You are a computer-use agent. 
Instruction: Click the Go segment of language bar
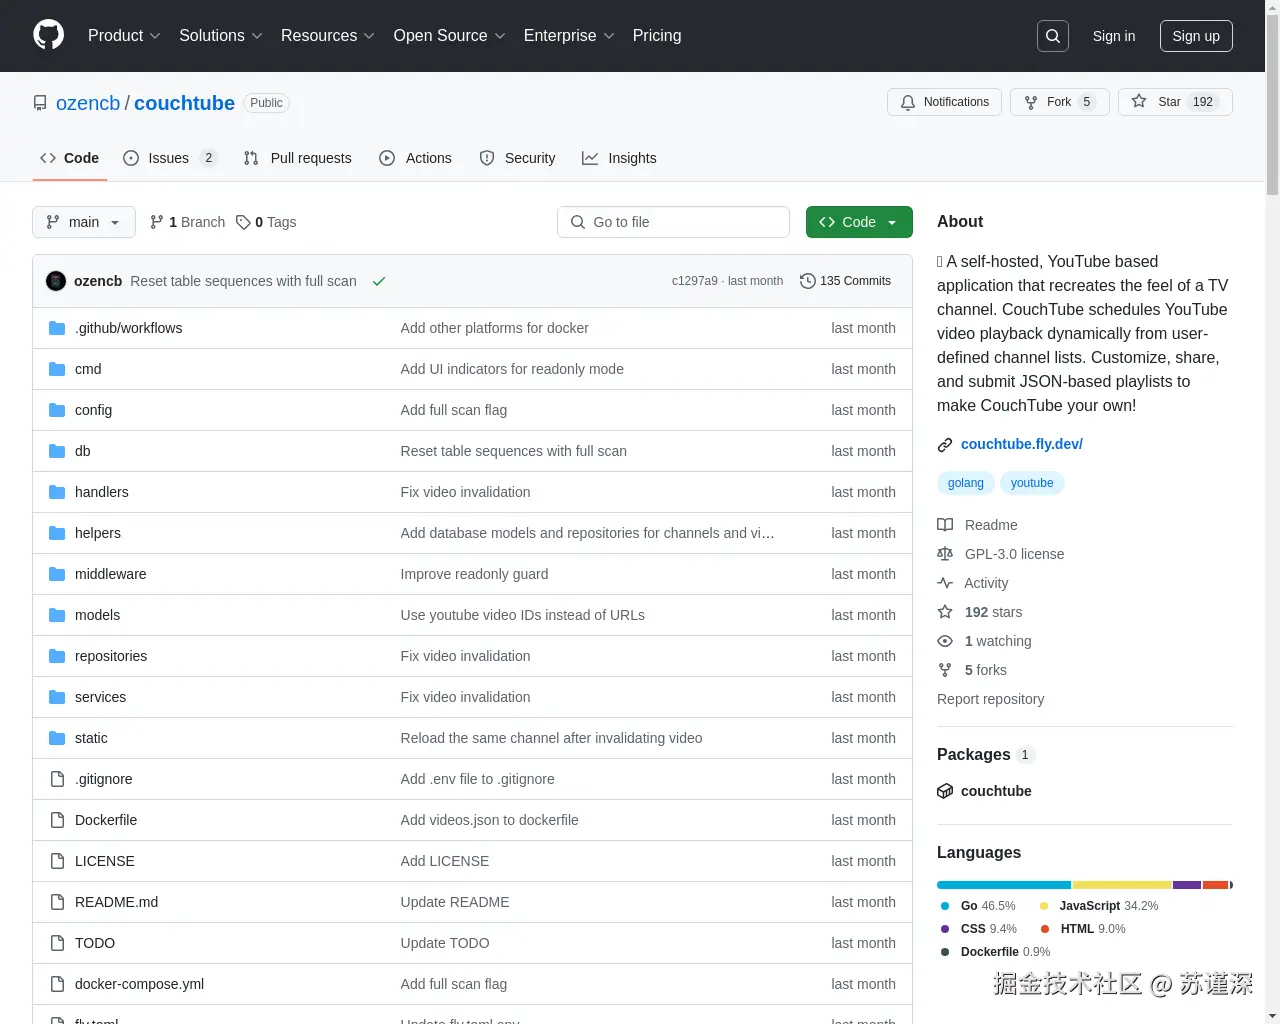coord(1004,885)
